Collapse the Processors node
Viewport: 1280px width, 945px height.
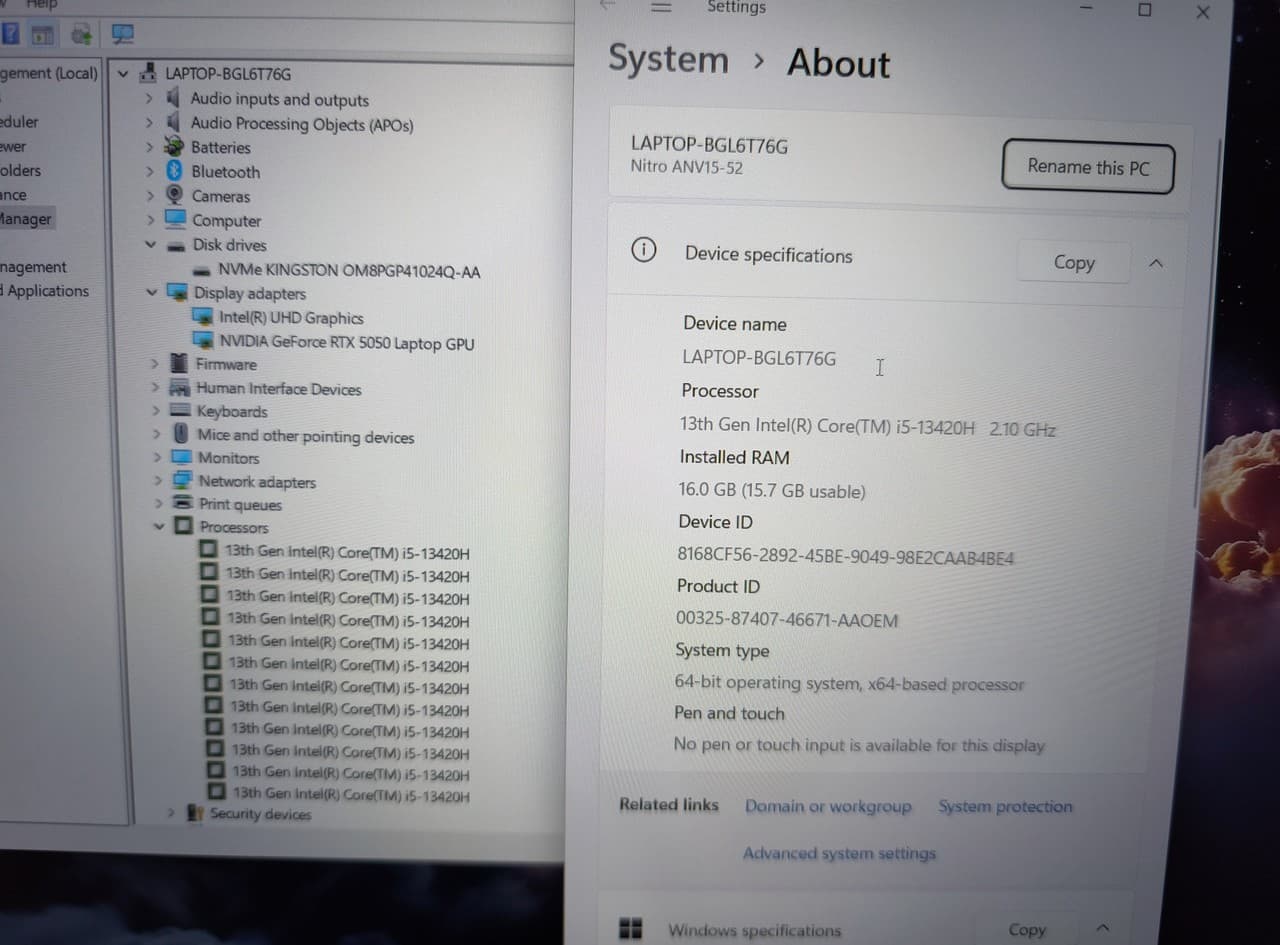(x=159, y=526)
